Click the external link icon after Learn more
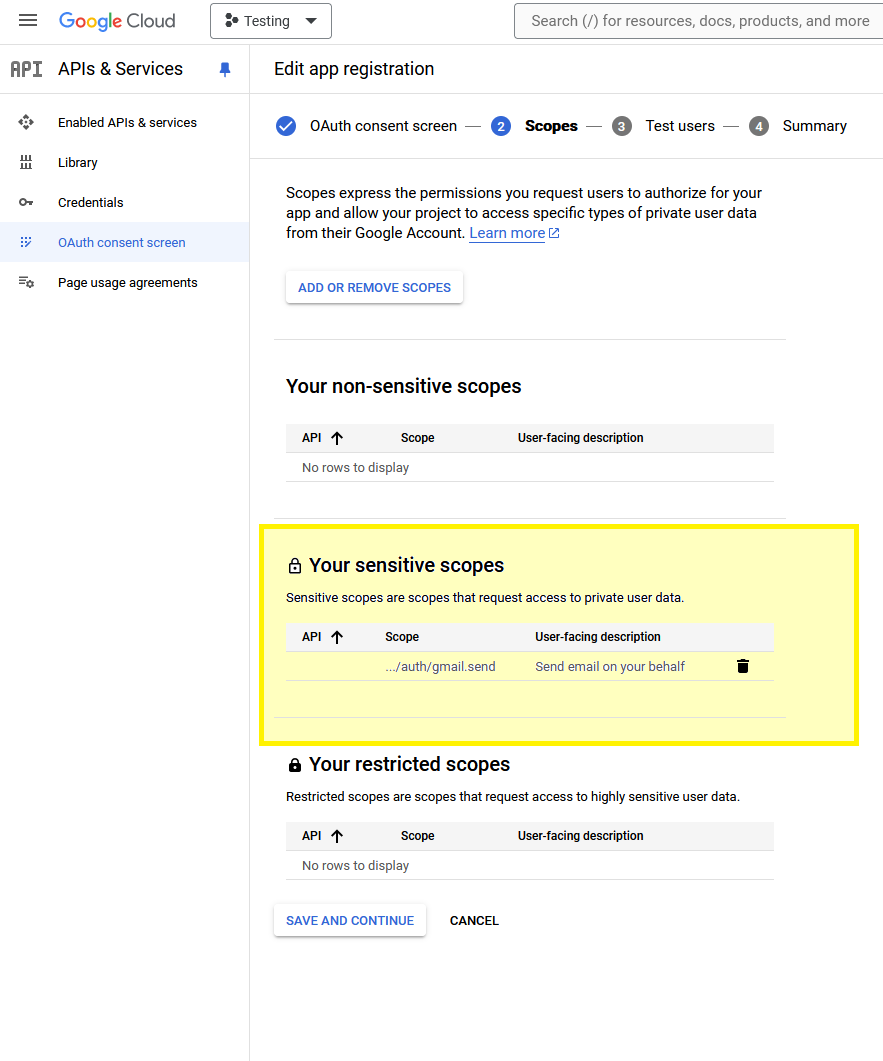Viewport: 883px width, 1061px height. click(554, 233)
